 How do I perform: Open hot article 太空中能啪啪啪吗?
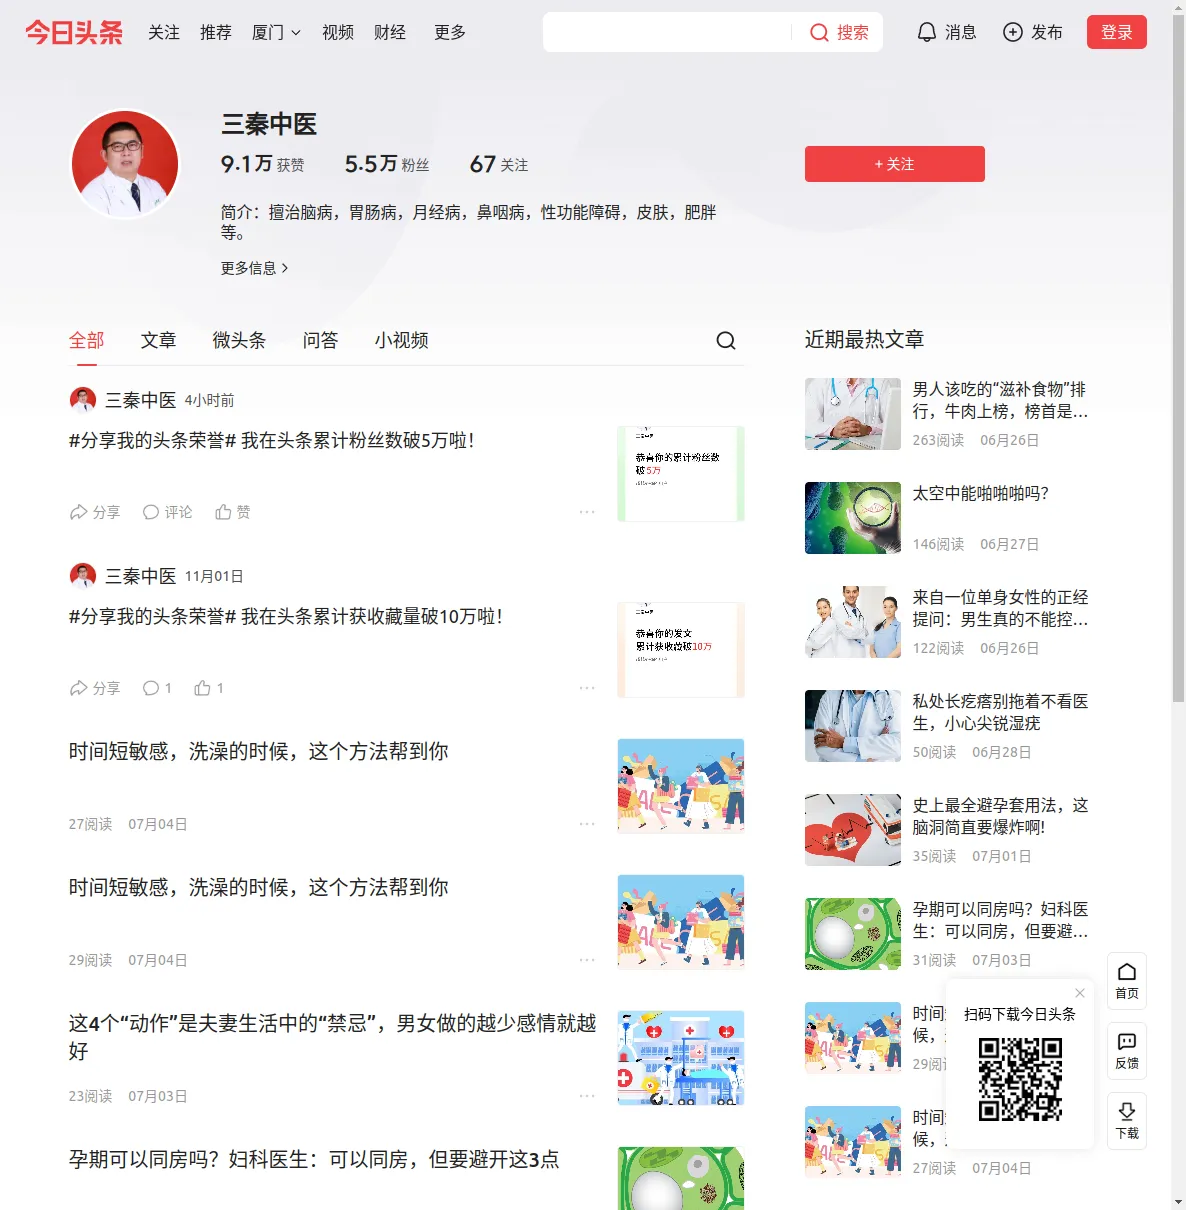point(981,493)
